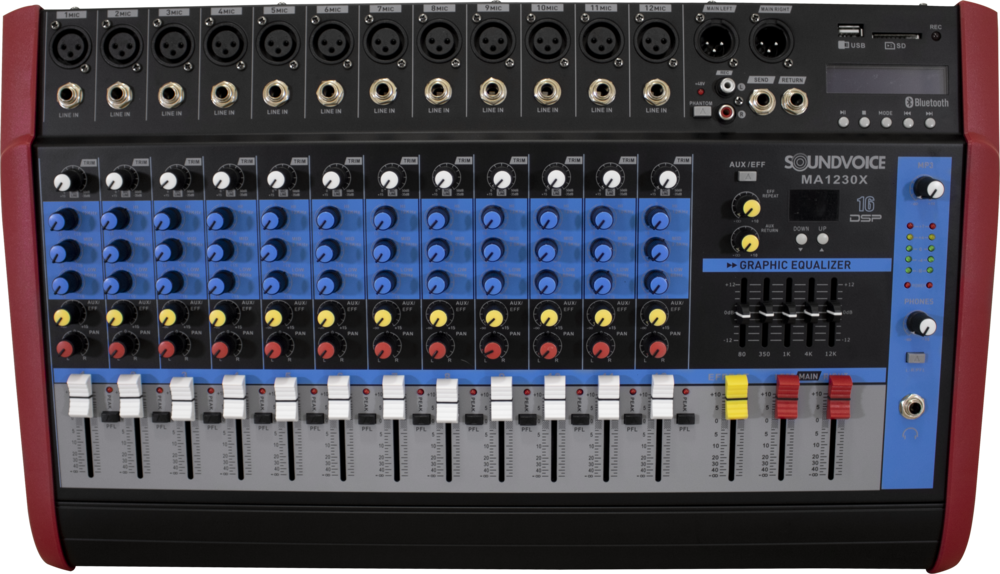Click the play/pause button of the MP3 player
The image size is (1000, 574).
844,121
